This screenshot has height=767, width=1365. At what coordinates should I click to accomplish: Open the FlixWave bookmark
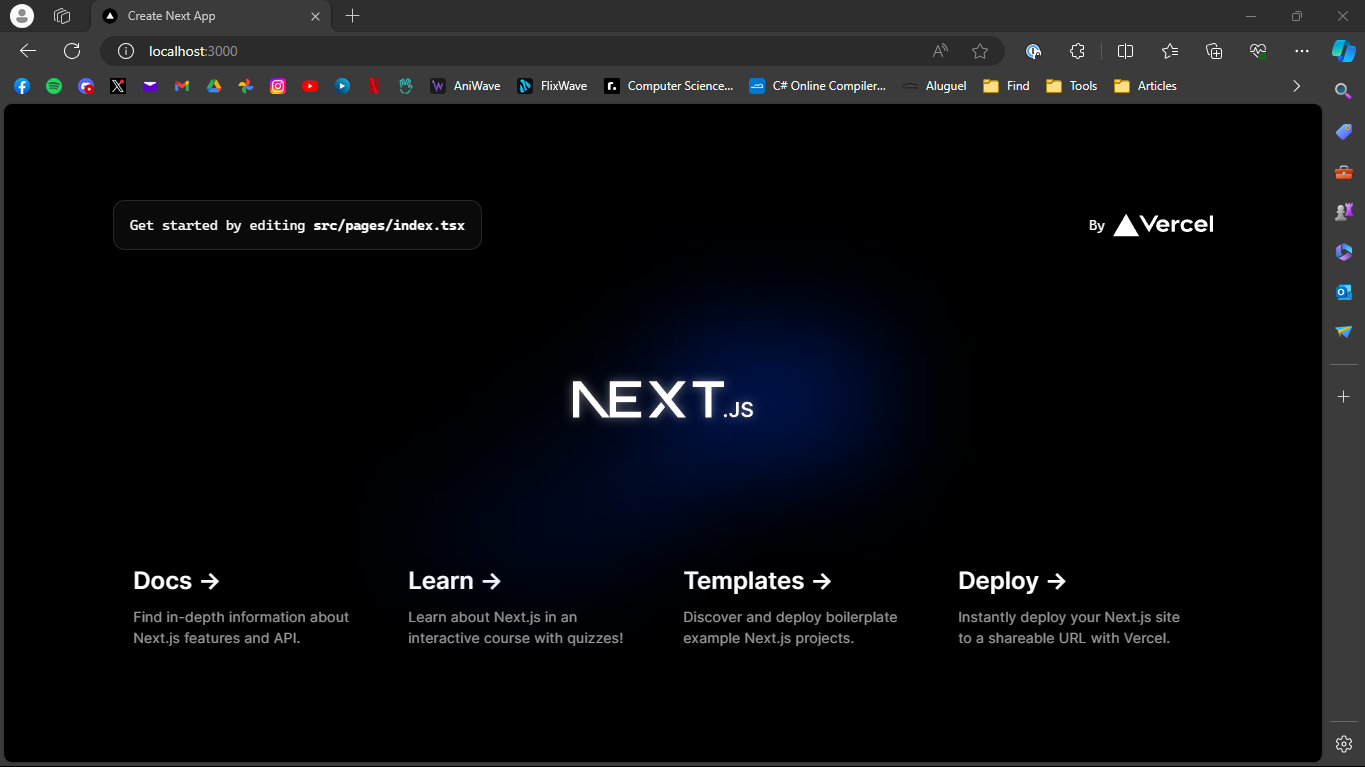(553, 86)
